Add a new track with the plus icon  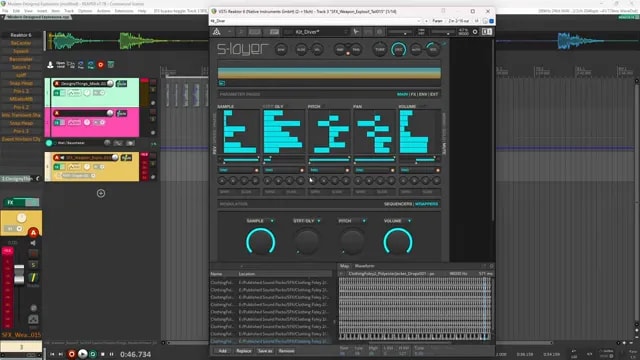pyautogui.click(x=101, y=193)
